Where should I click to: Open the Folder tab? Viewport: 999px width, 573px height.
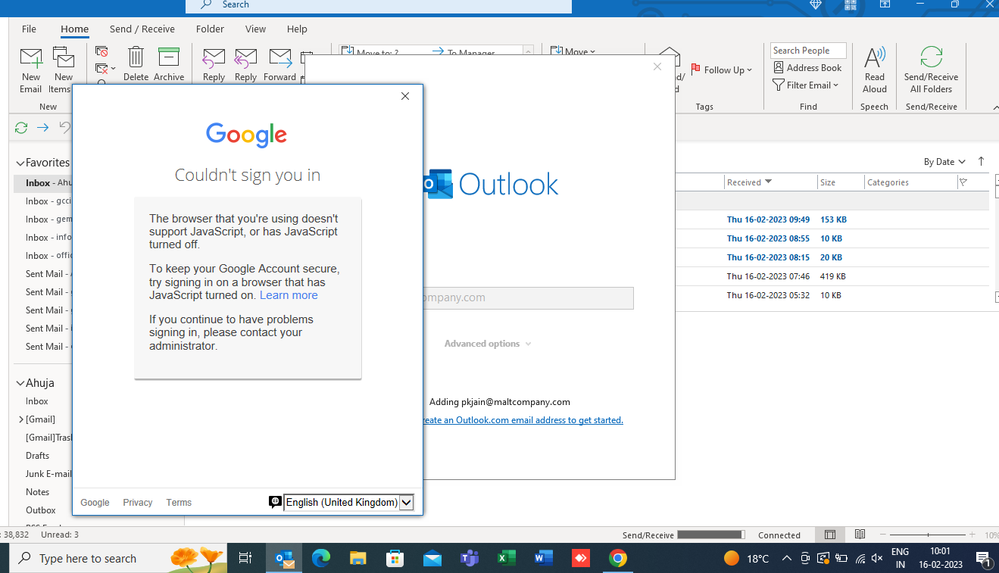(210, 29)
